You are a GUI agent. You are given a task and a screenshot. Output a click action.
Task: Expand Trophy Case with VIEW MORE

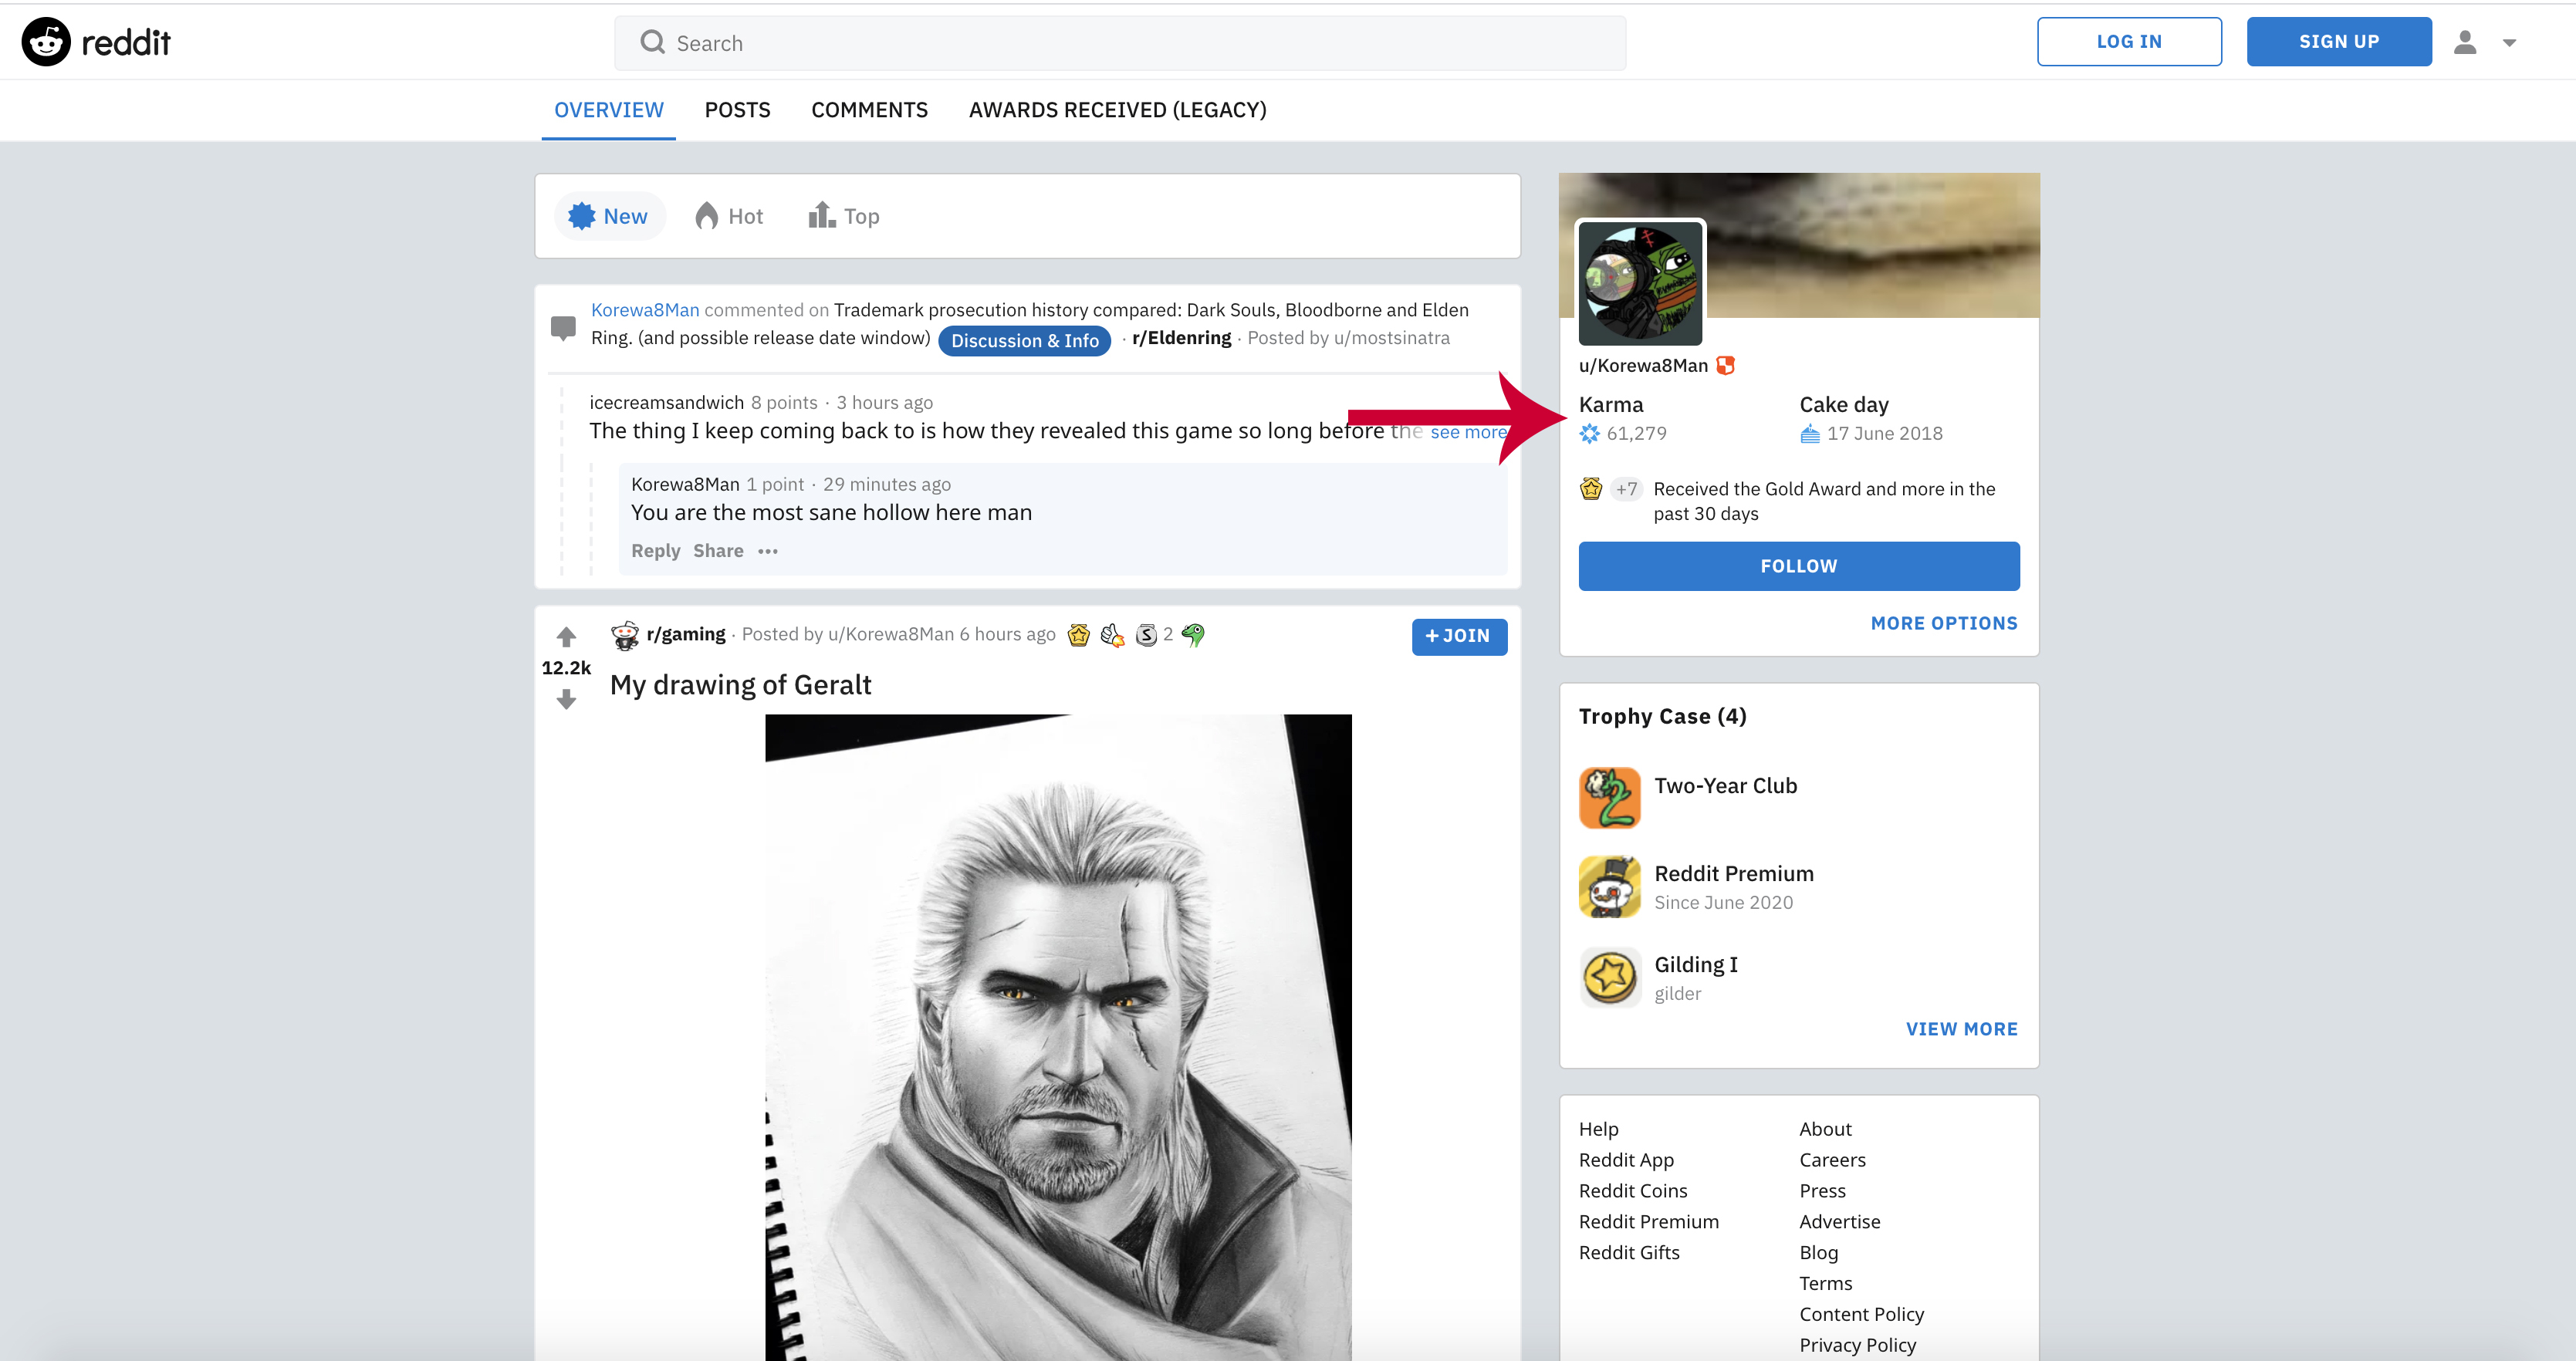tap(1961, 1029)
